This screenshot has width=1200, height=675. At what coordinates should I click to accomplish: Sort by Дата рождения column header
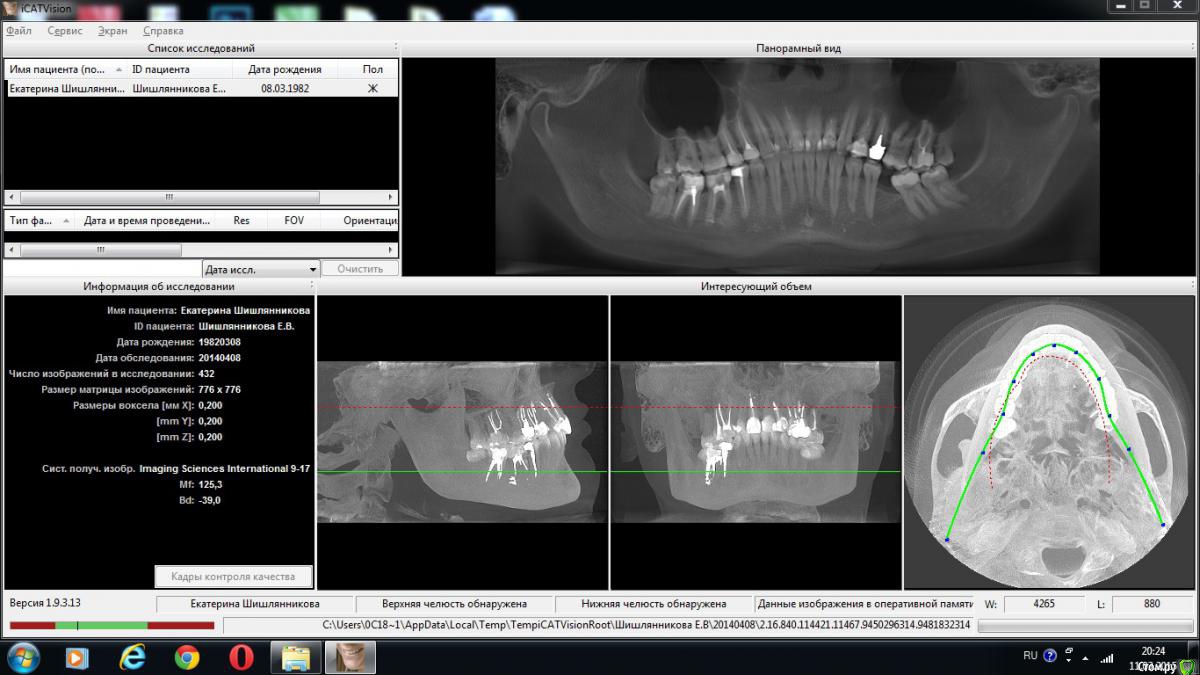point(284,70)
